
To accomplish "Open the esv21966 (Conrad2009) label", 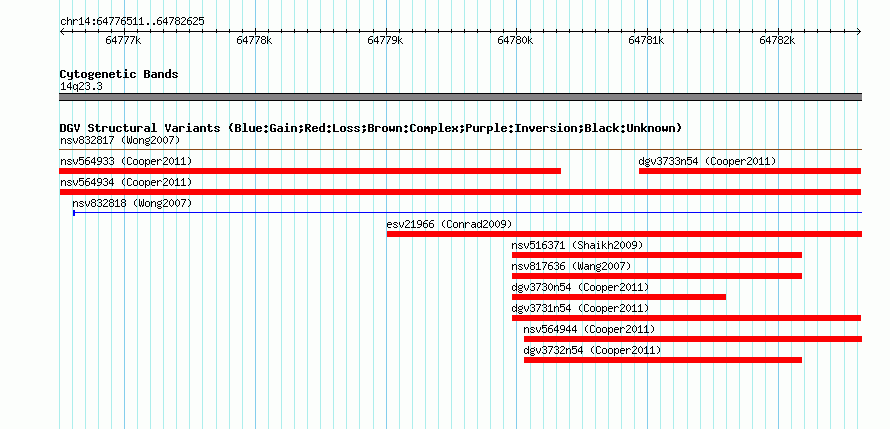I will pos(449,224).
